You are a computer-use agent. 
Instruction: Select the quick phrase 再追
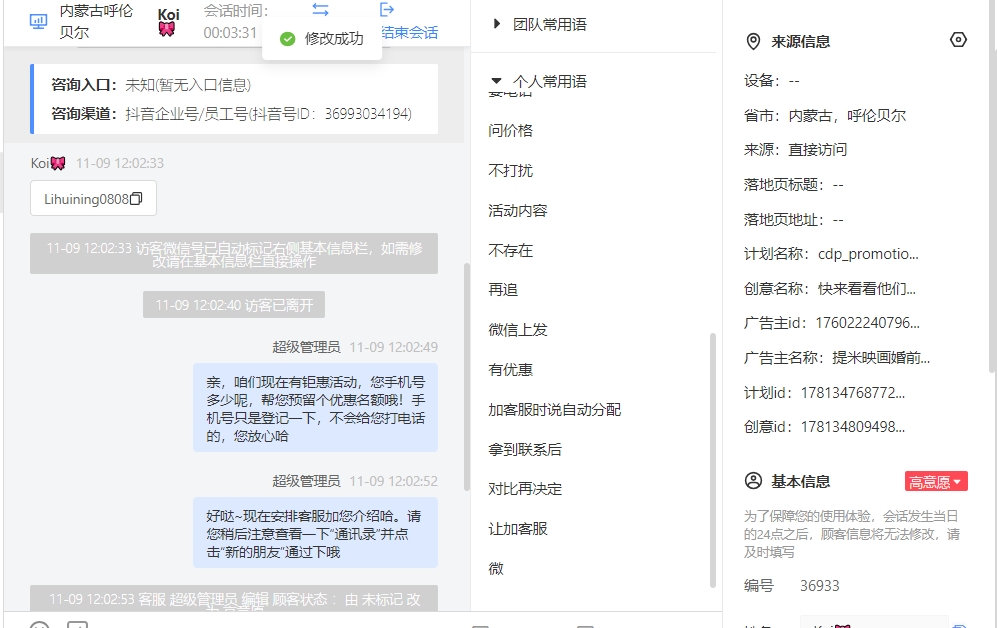pyautogui.click(x=503, y=290)
